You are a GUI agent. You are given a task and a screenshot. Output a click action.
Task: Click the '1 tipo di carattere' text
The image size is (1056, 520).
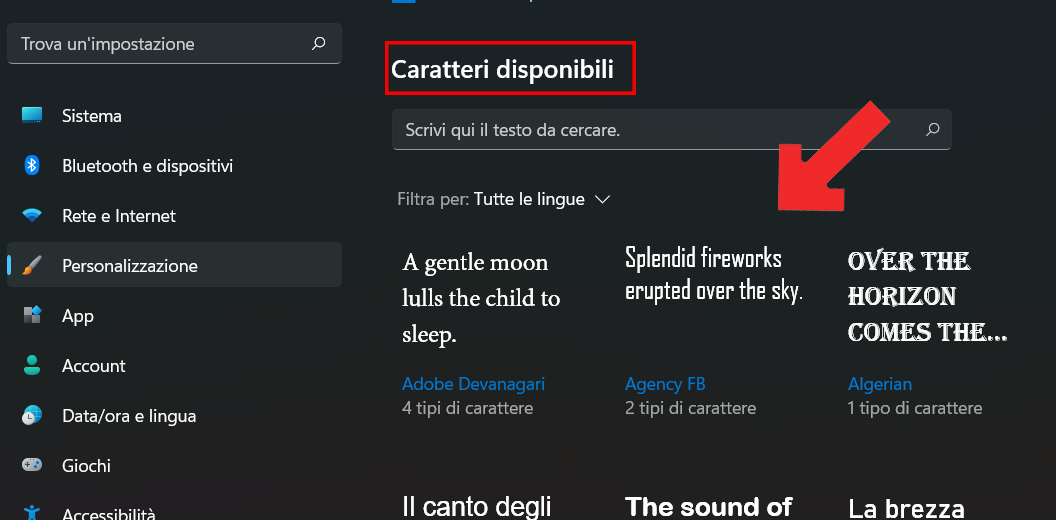click(915, 408)
